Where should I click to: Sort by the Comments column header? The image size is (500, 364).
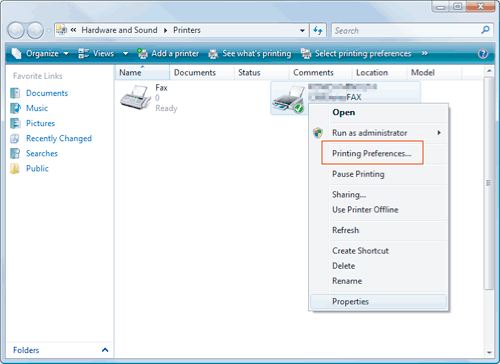pos(321,72)
